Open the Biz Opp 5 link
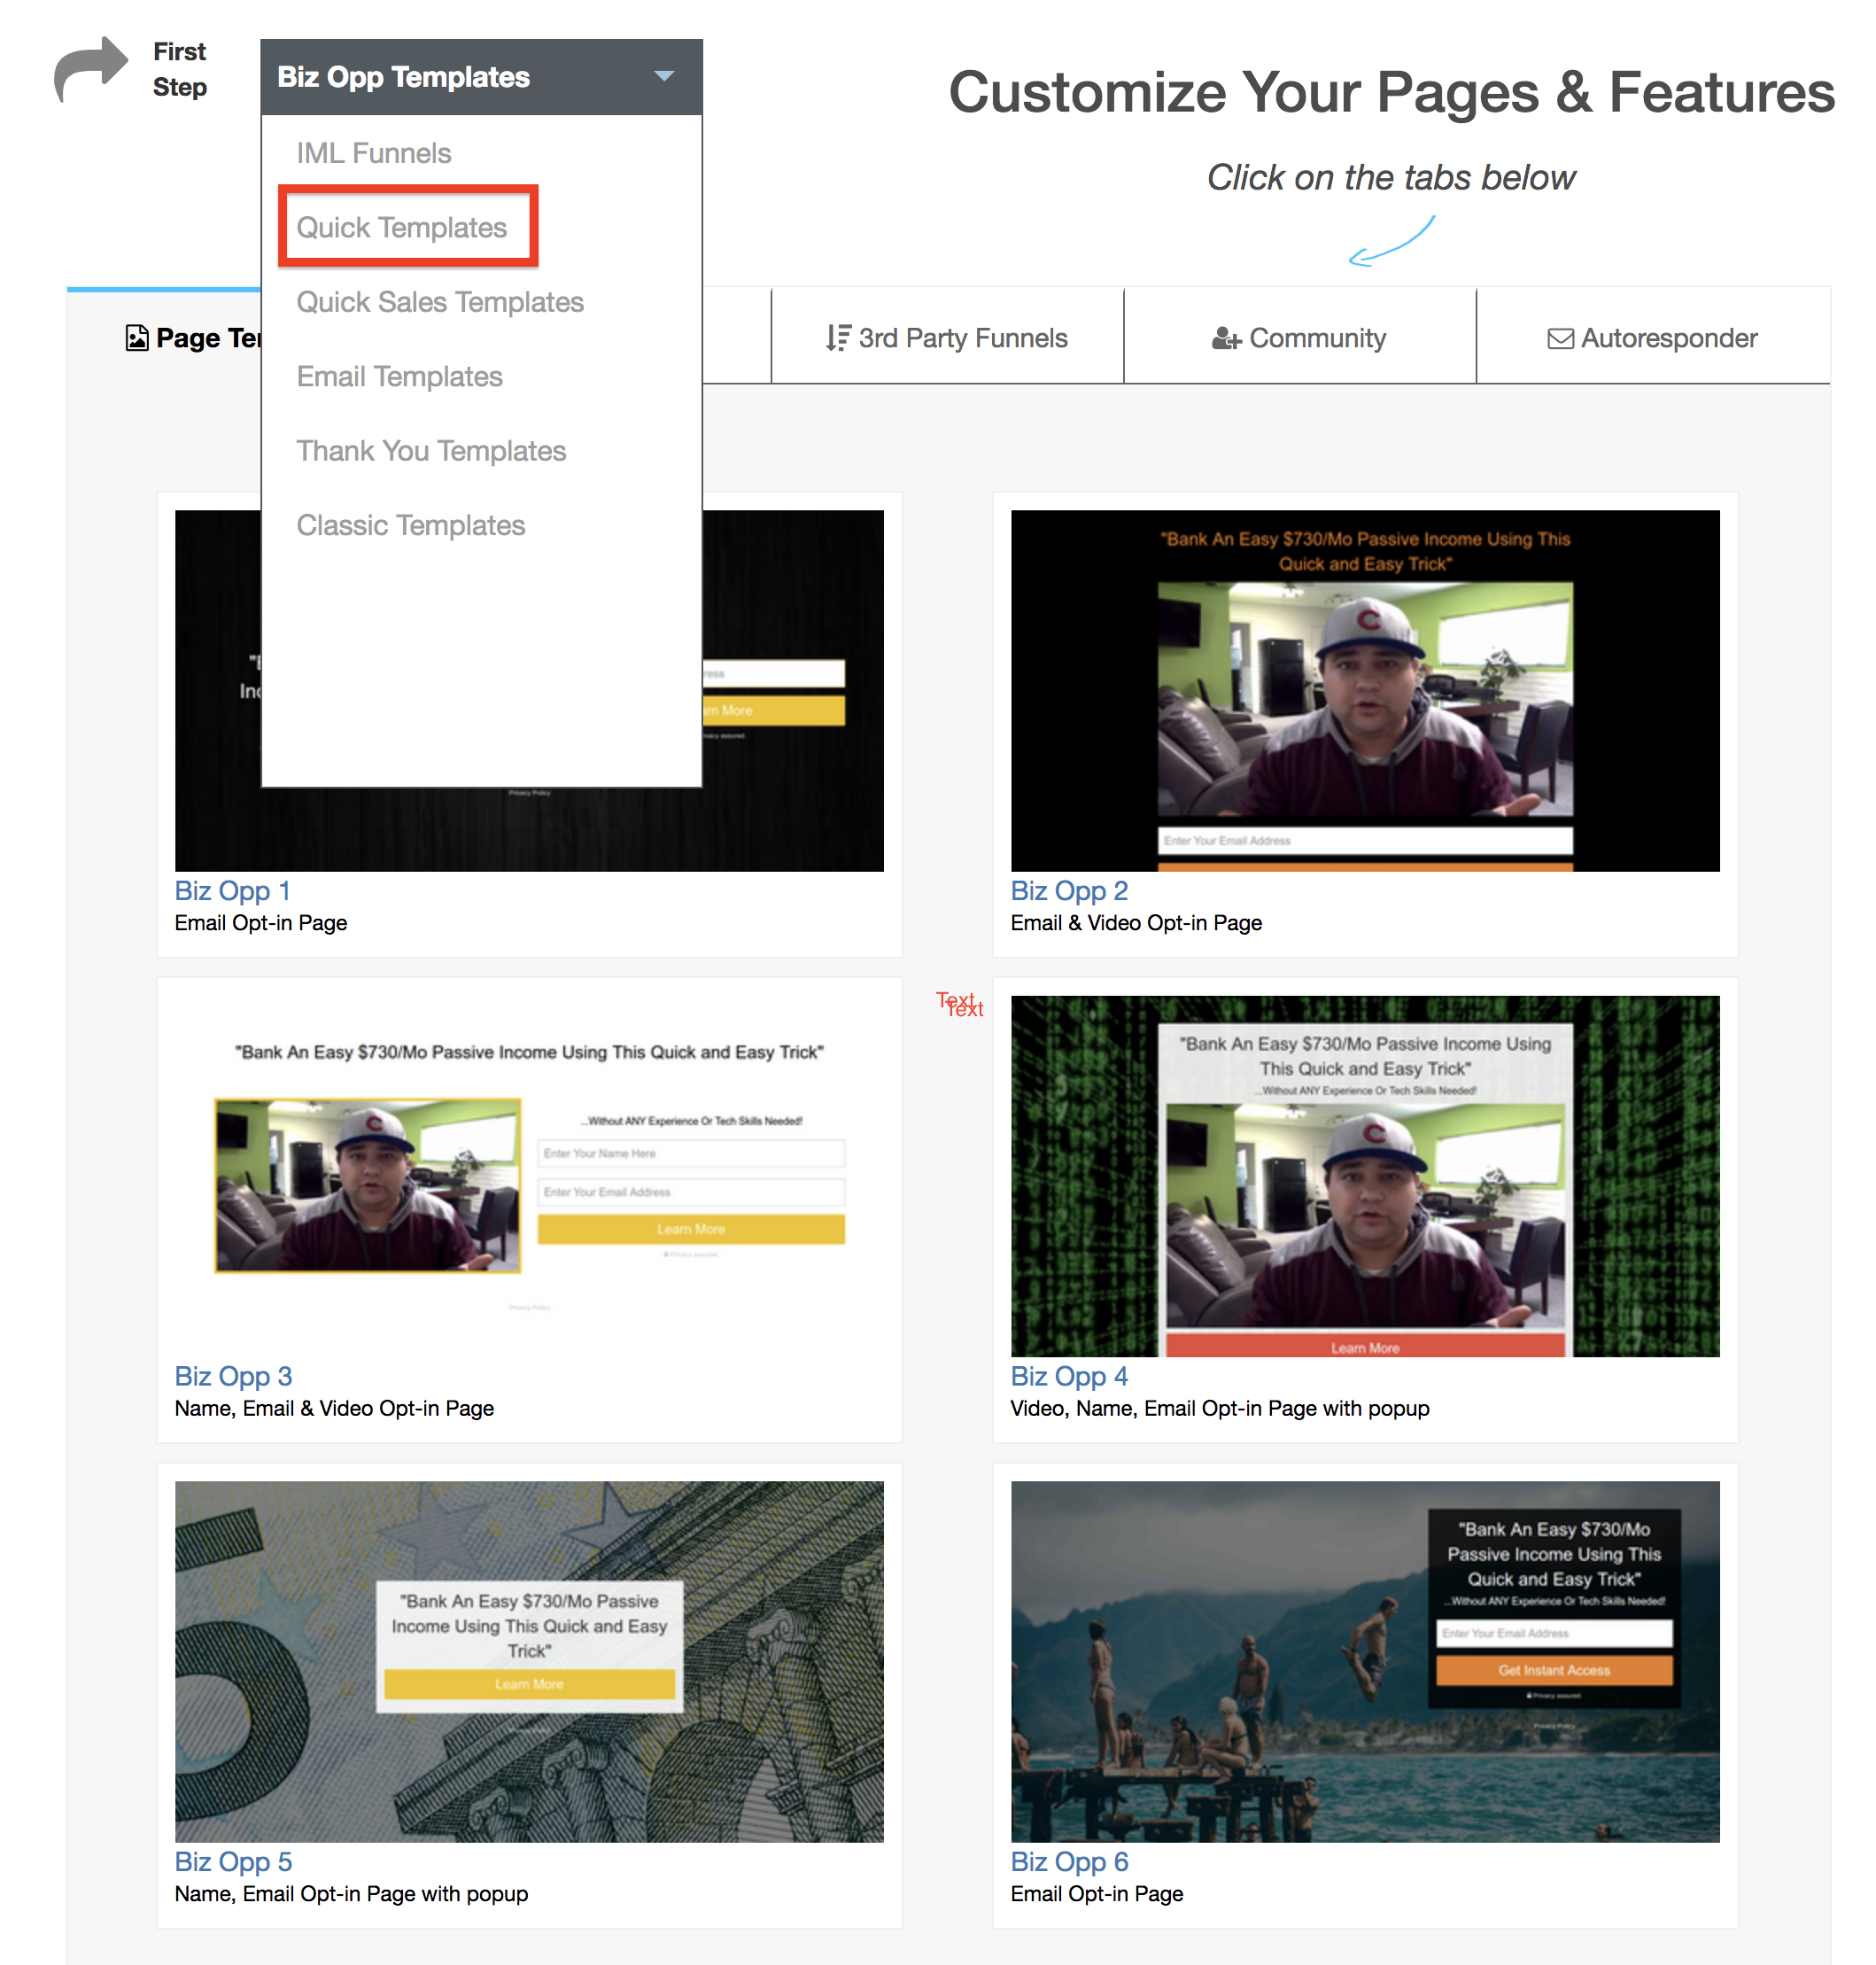The height and width of the screenshot is (1965, 1876). coord(233,1861)
